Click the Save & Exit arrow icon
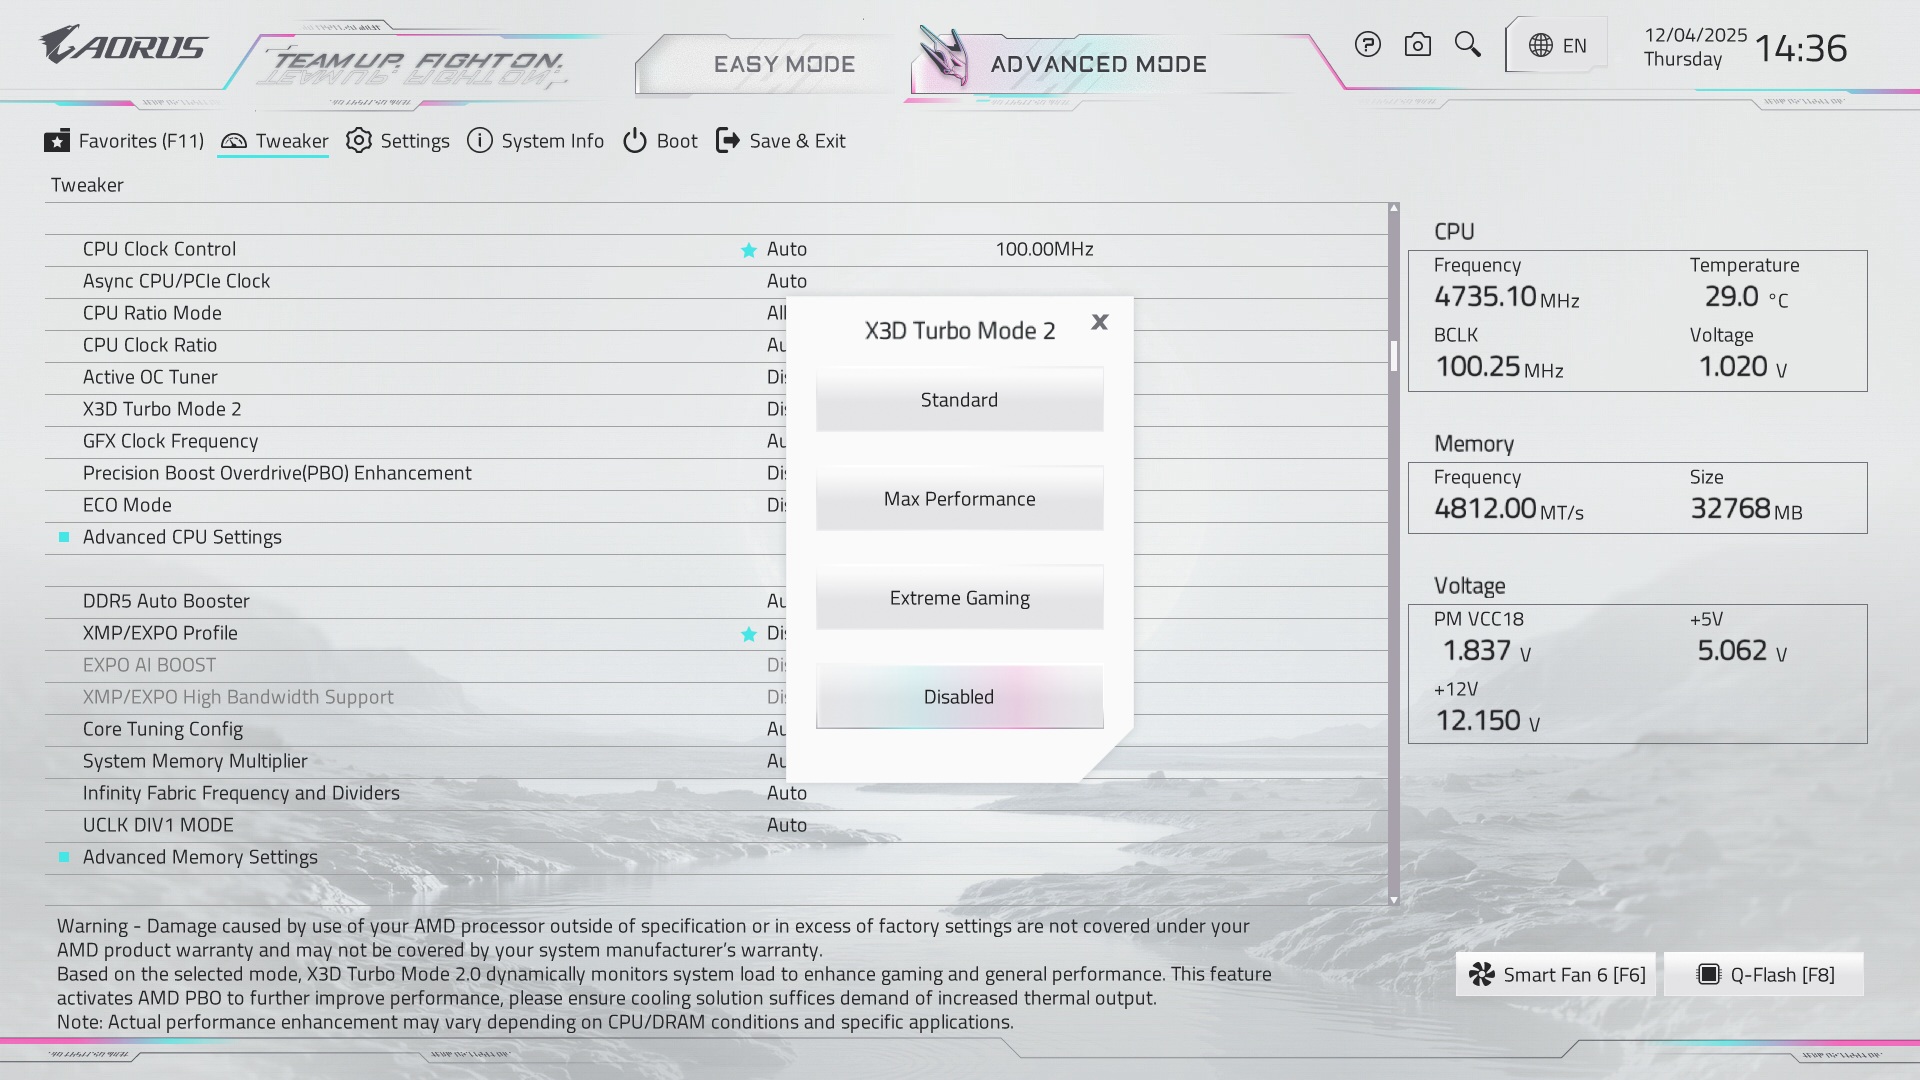This screenshot has width=1920, height=1080. click(x=728, y=141)
